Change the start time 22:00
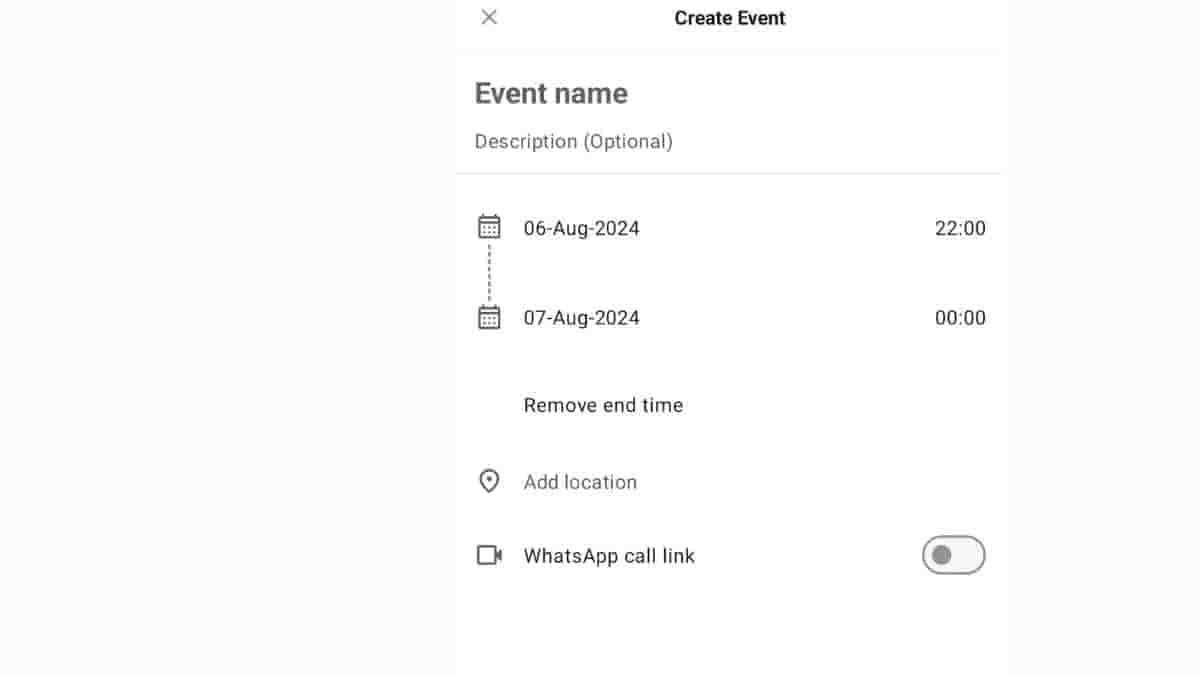 pyautogui.click(x=960, y=228)
